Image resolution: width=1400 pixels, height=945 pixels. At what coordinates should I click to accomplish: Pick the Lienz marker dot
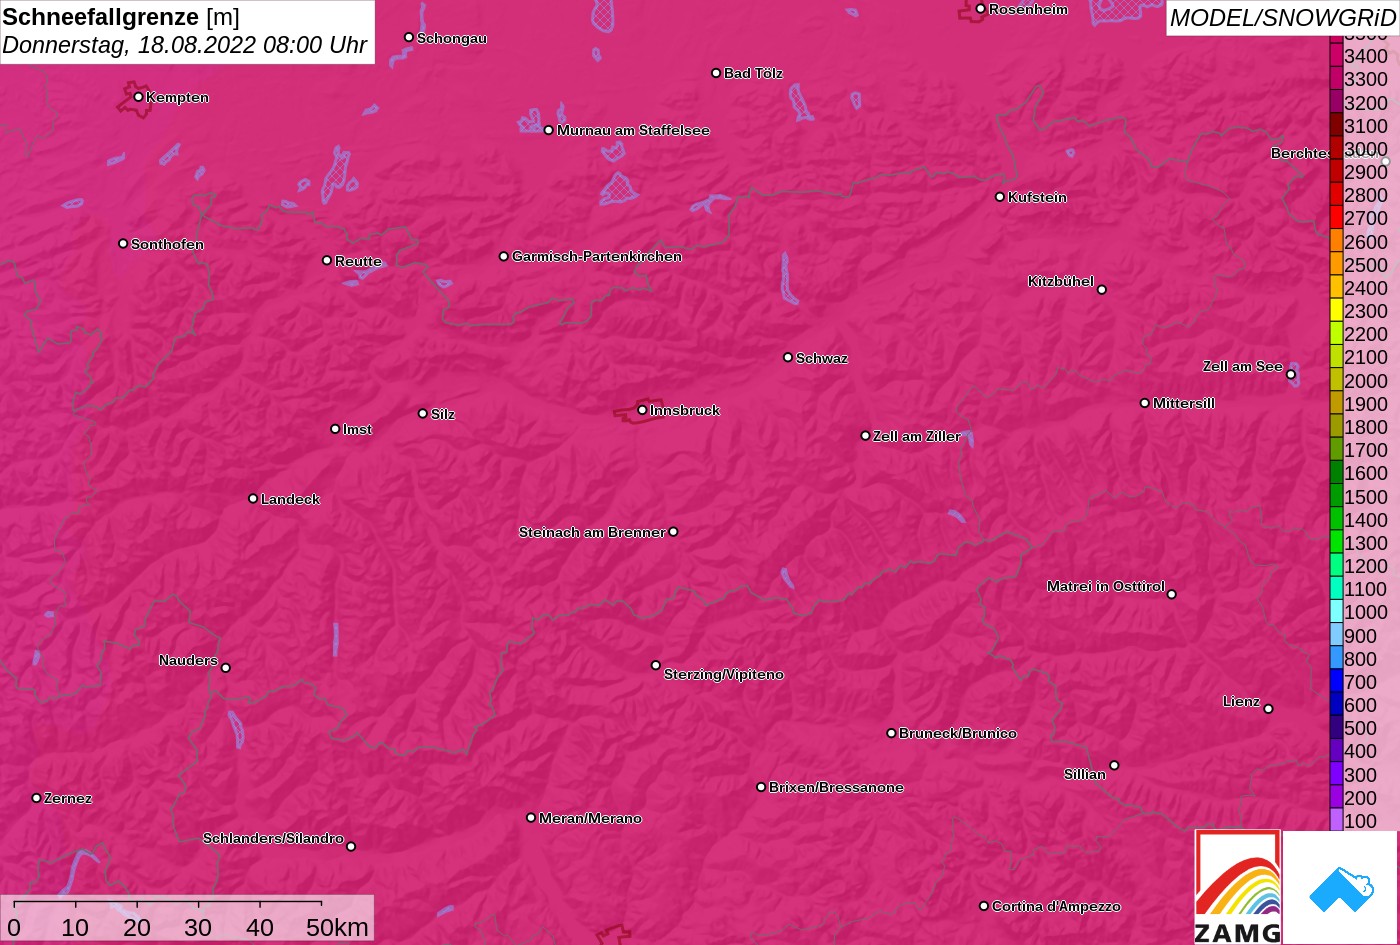pyautogui.click(x=1268, y=709)
